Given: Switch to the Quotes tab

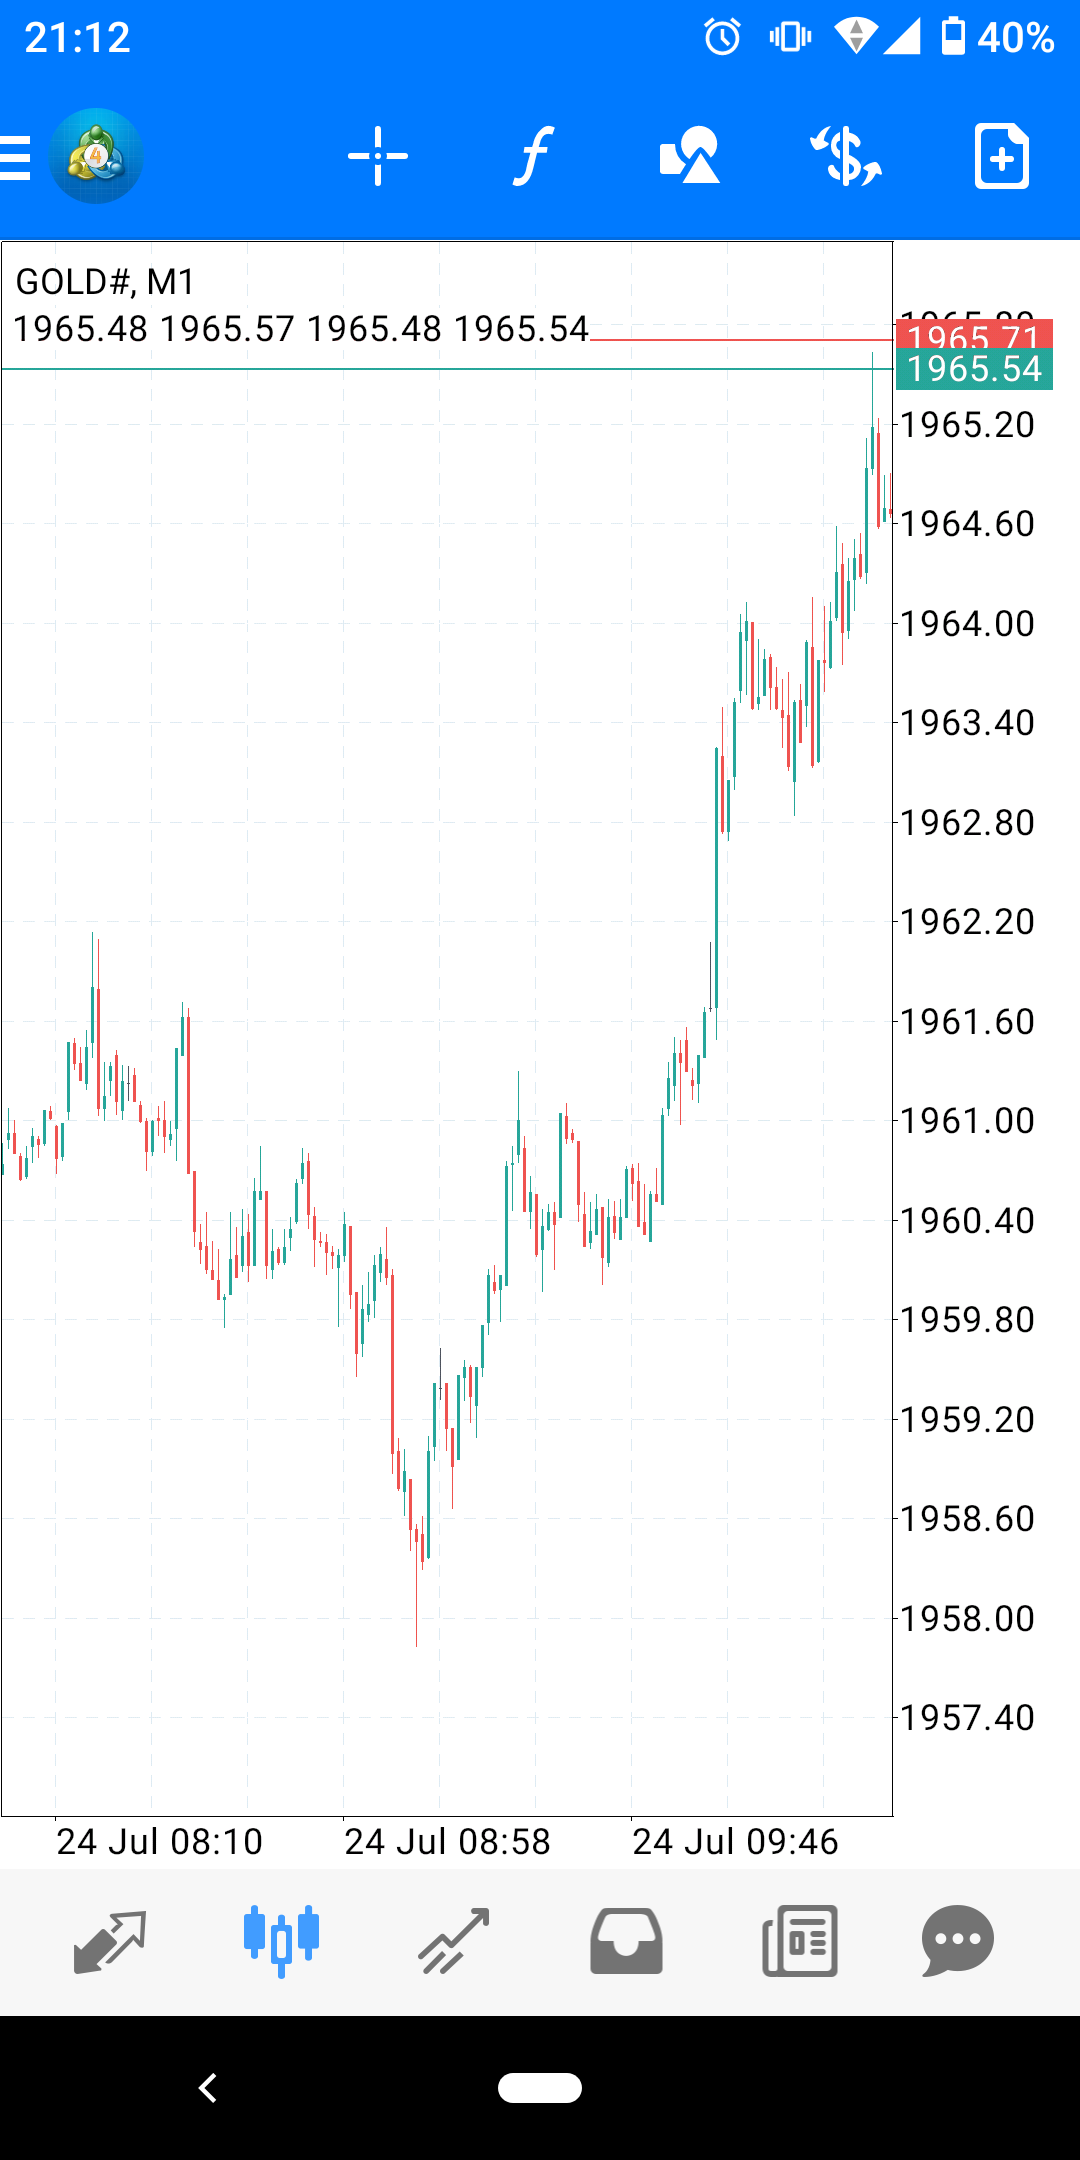Looking at the screenshot, I should coord(110,1941).
